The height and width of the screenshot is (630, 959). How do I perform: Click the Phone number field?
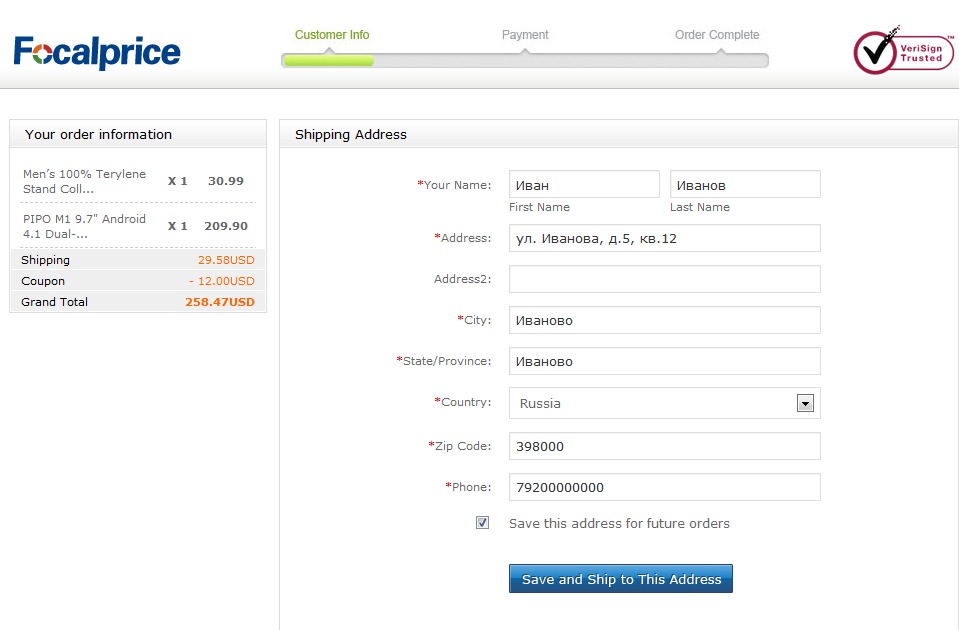point(664,488)
